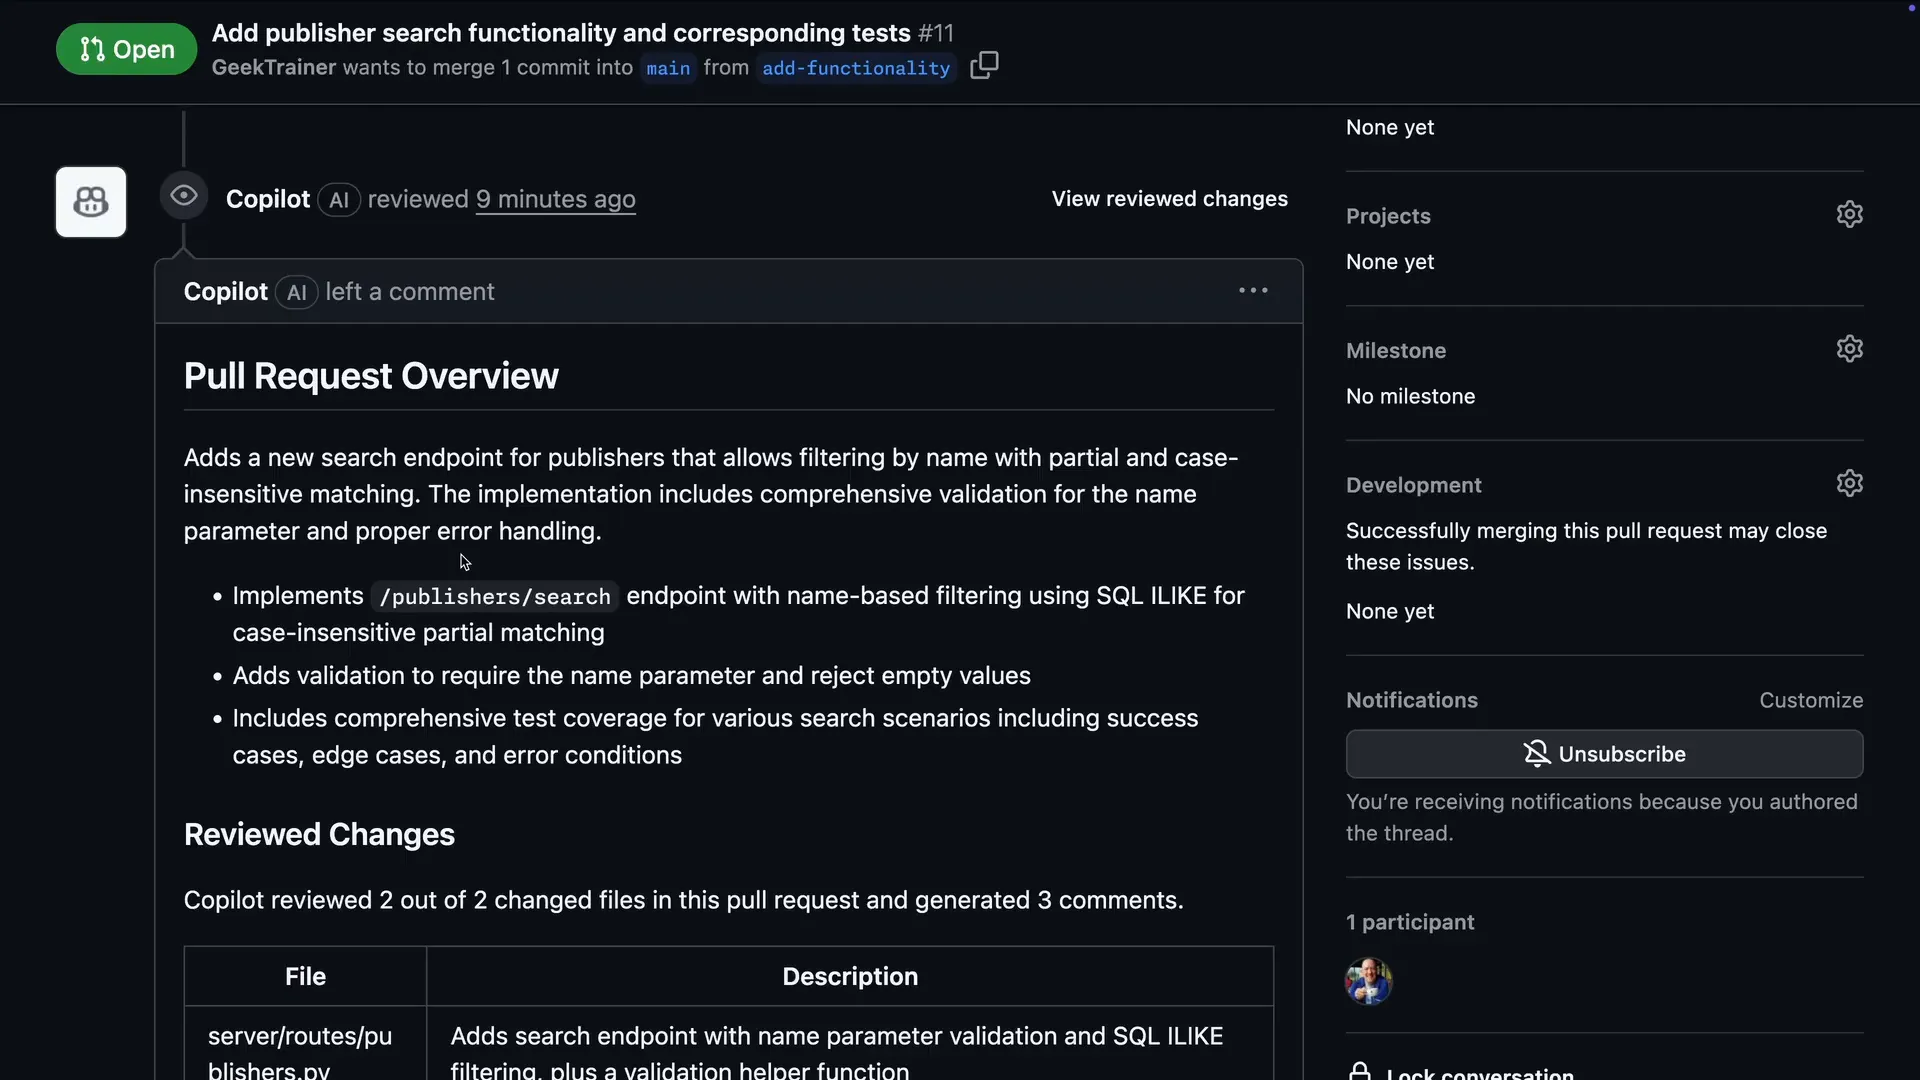The height and width of the screenshot is (1080, 1920).
Task: Open the add-functionality branch link
Action: click(856, 68)
